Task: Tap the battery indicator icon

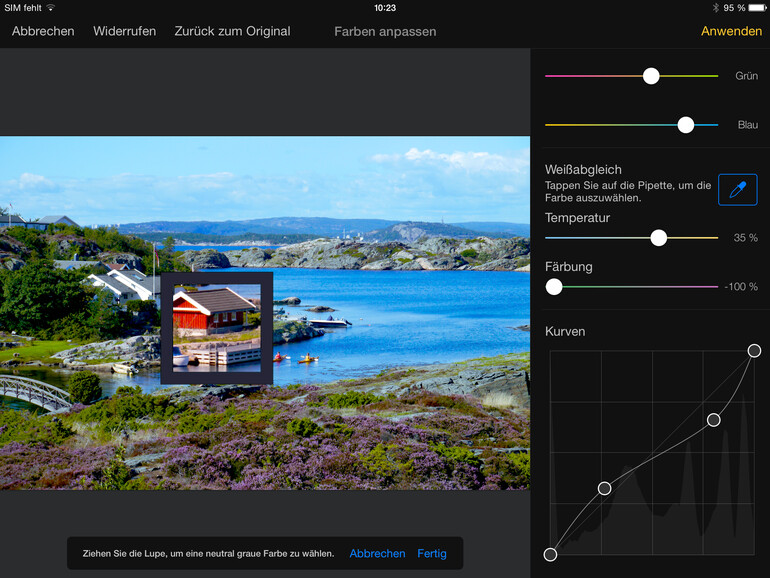Action: pyautogui.click(x=757, y=8)
